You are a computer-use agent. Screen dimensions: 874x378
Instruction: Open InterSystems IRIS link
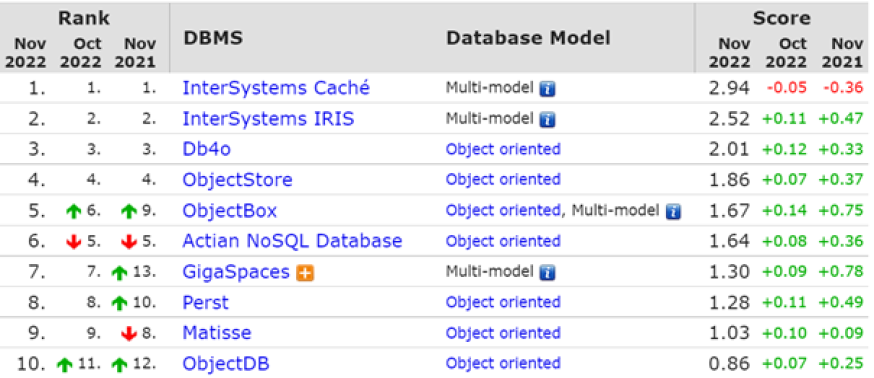(x=268, y=119)
